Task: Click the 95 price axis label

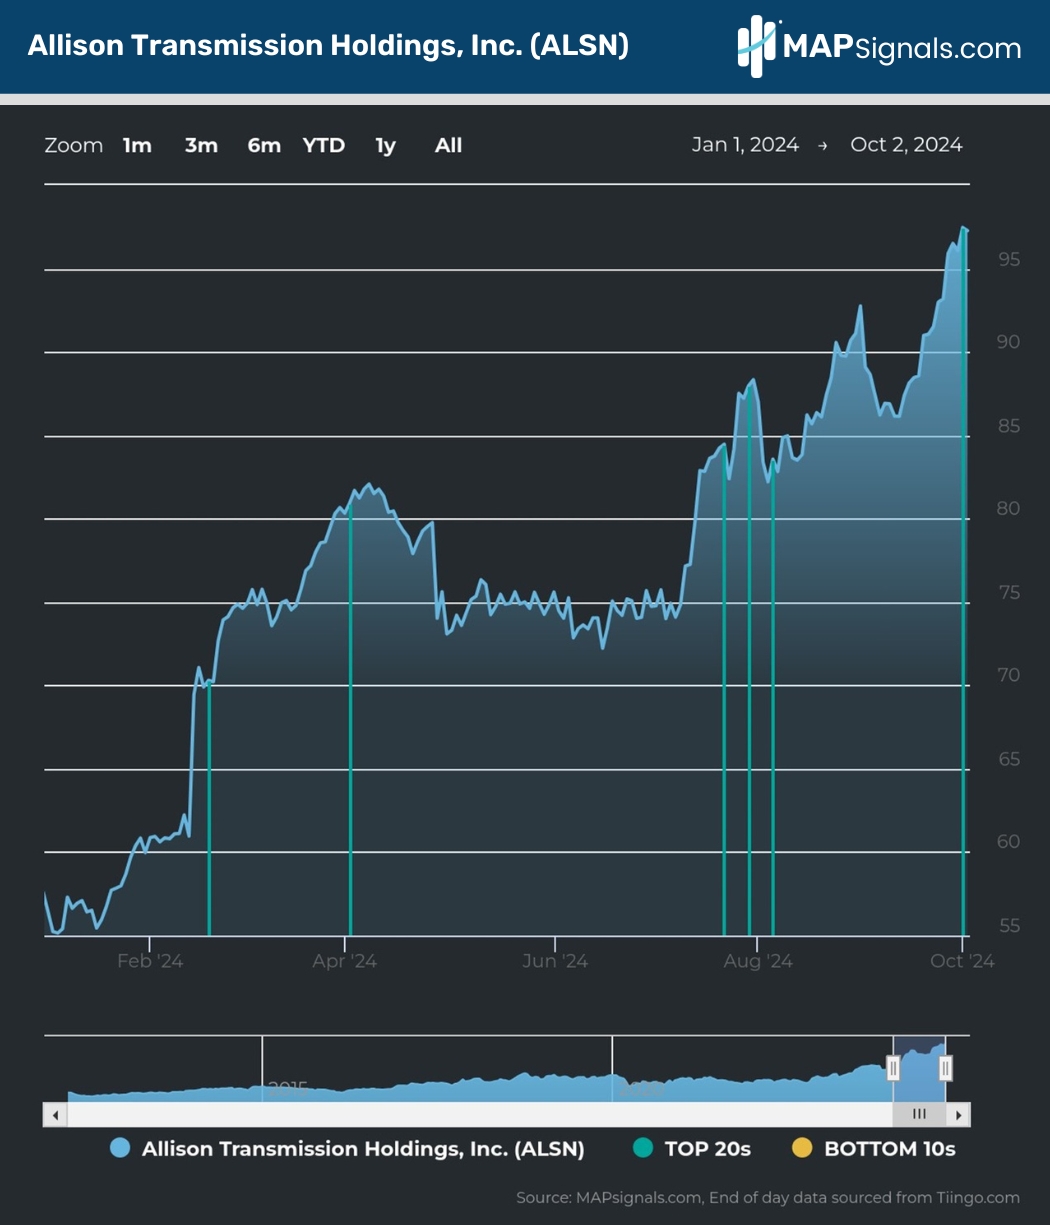Action: [x=1009, y=259]
